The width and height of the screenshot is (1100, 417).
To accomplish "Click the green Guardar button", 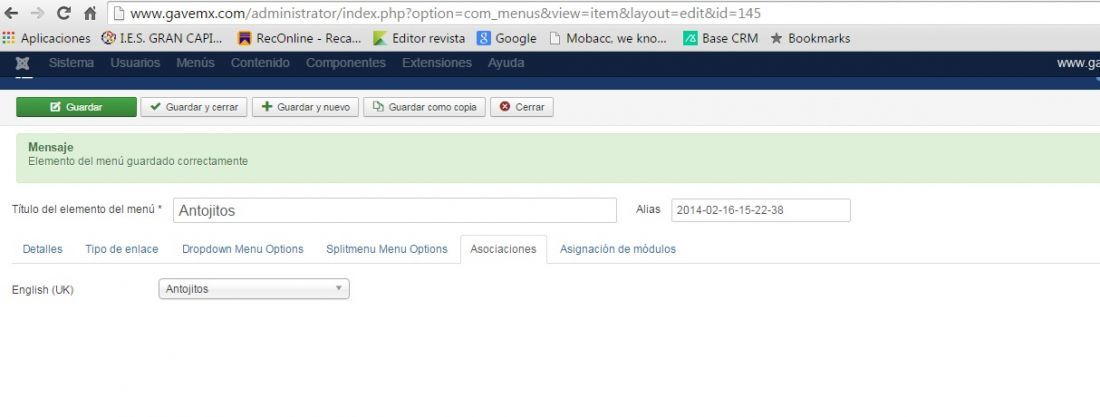I will [76, 107].
